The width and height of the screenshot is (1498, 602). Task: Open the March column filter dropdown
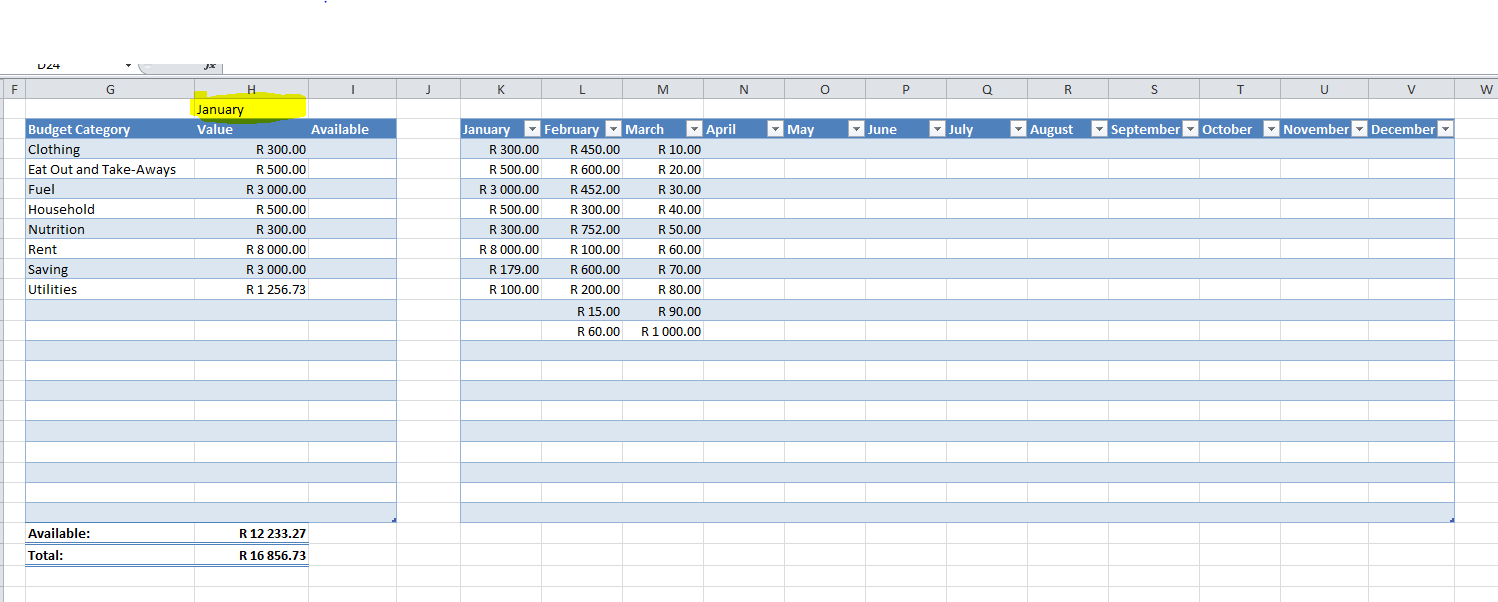[x=693, y=129]
